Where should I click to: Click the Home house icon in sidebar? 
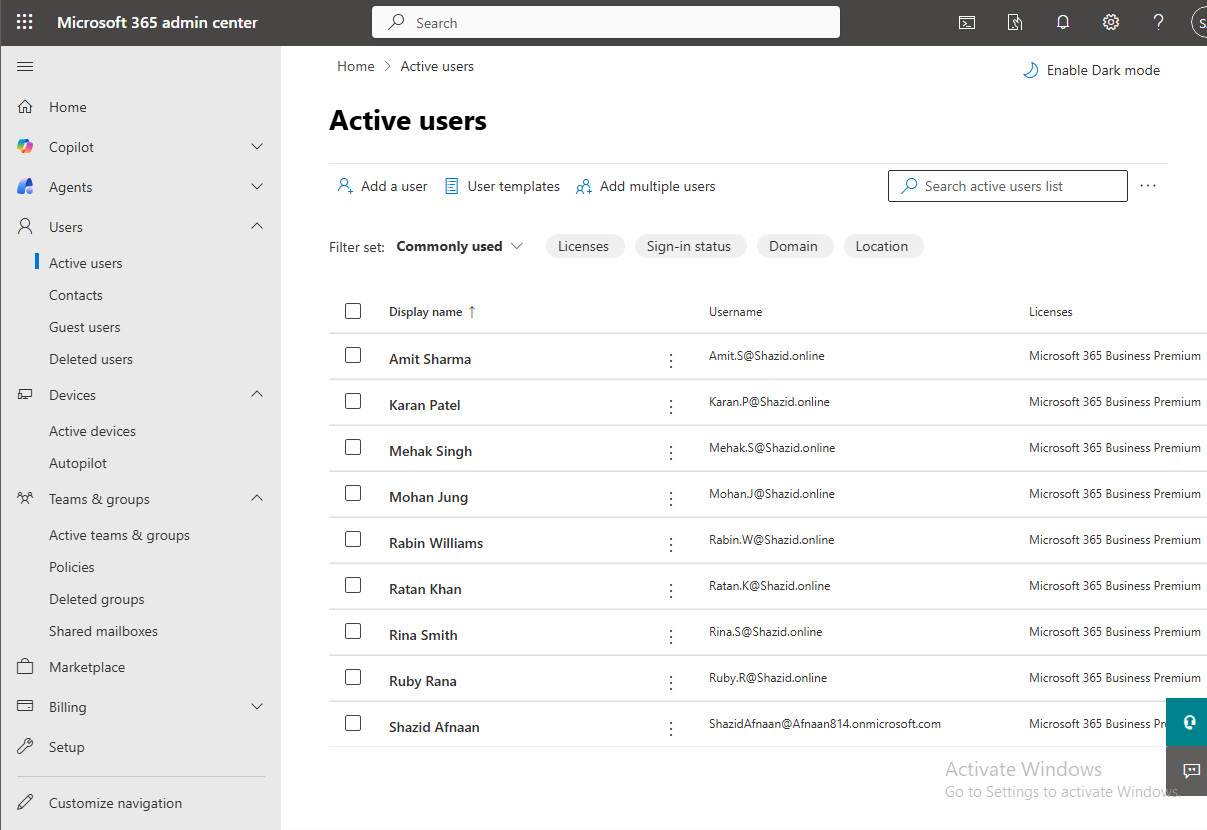pos(26,107)
